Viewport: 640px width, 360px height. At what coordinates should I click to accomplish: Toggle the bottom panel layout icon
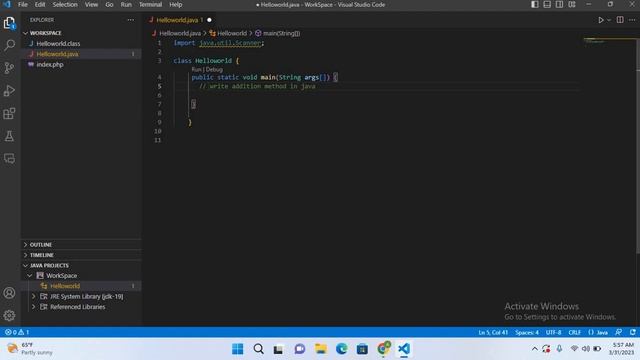coord(547,4)
